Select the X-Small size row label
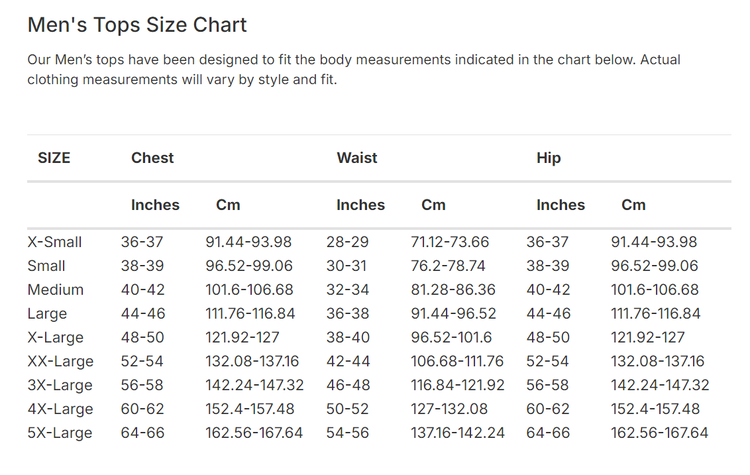The width and height of the screenshot is (750, 475). coord(55,242)
